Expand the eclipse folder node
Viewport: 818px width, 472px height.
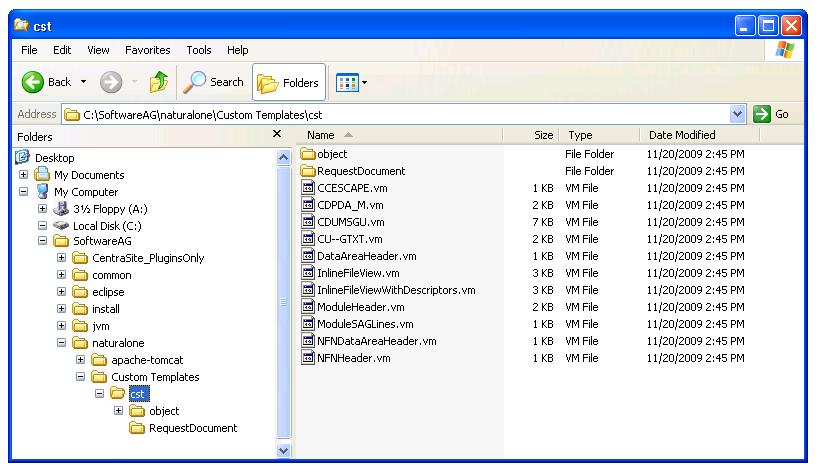coord(62,292)
